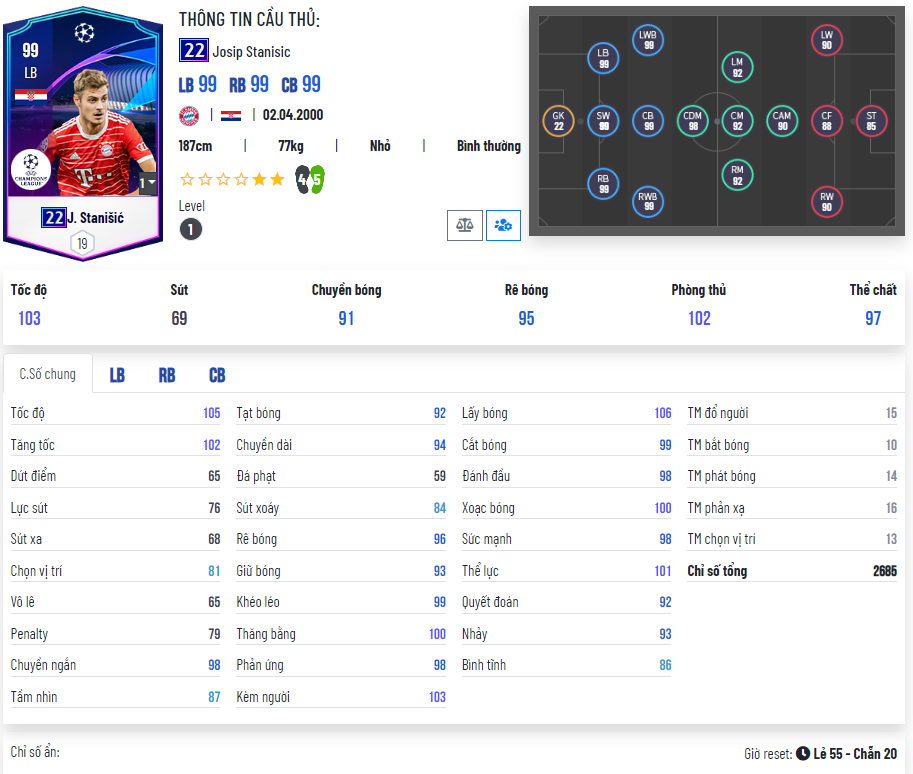Click the star rating row
The height and width of the screenshot is (774, 913).
click(x=232, y=179)
